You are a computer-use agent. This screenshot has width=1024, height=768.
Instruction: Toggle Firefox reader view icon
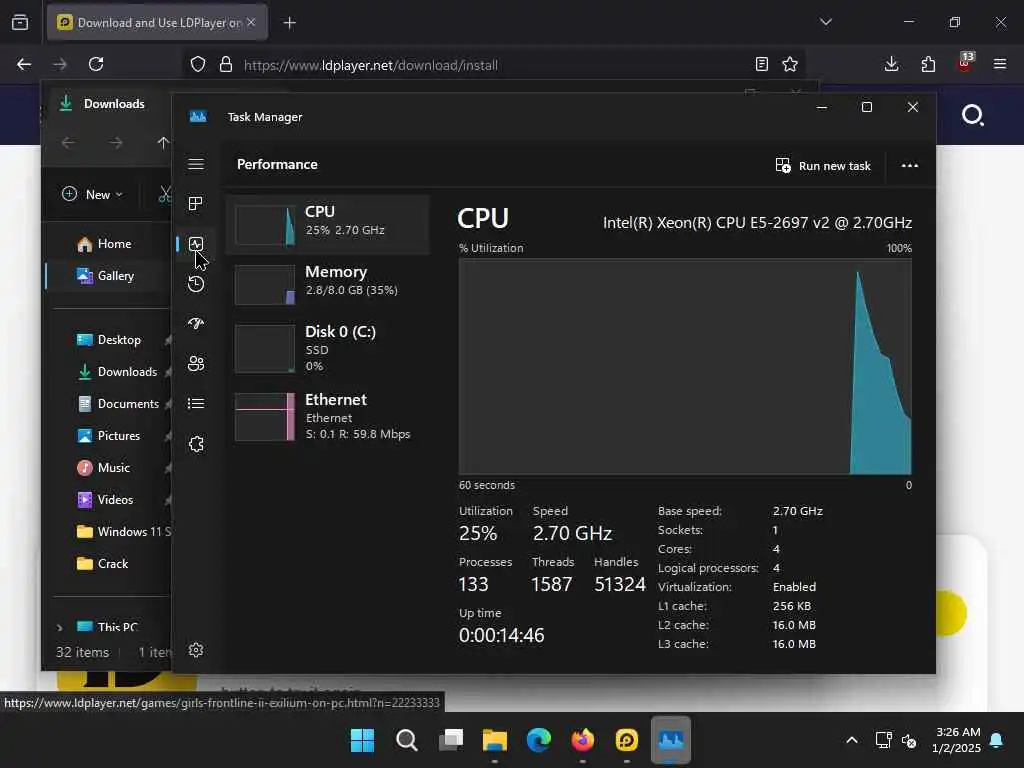point(761,64)
